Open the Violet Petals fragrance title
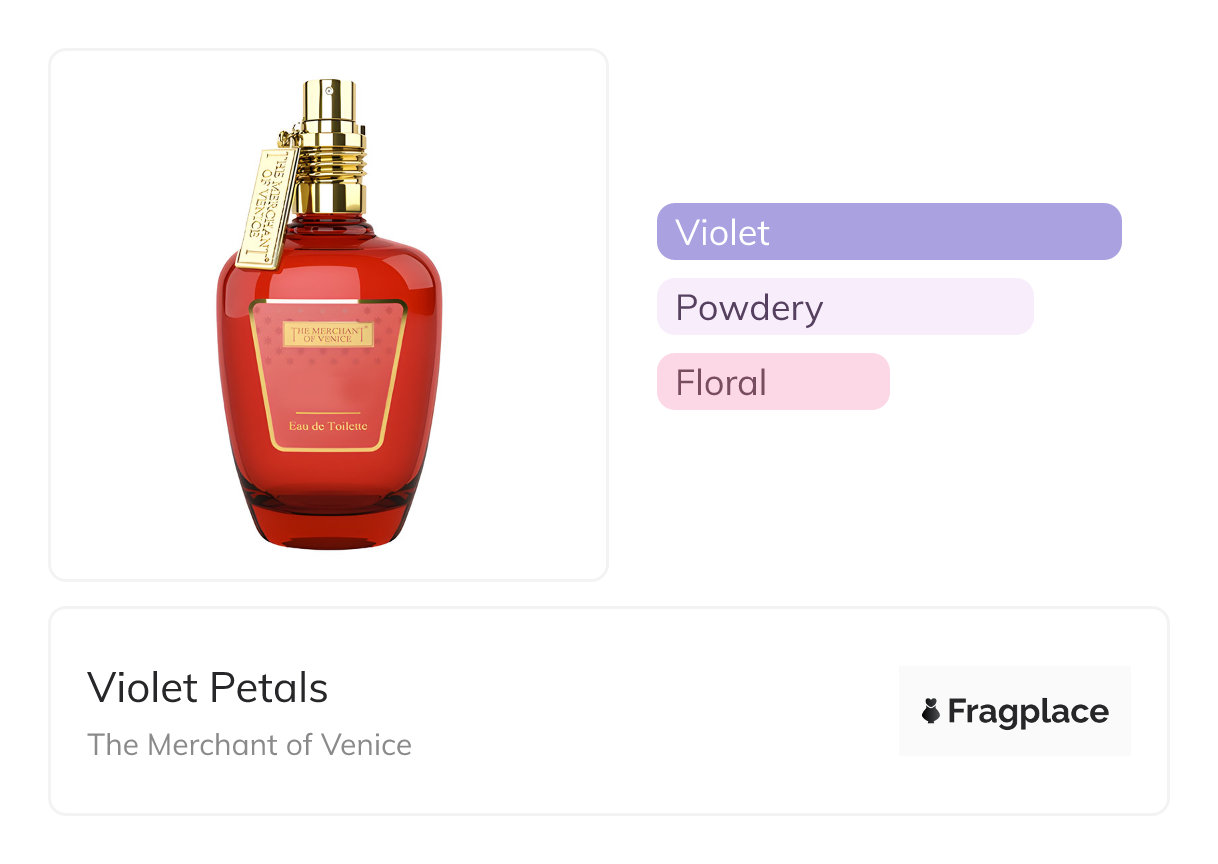Screen dimensions: 1218x864 click(207, 688)
